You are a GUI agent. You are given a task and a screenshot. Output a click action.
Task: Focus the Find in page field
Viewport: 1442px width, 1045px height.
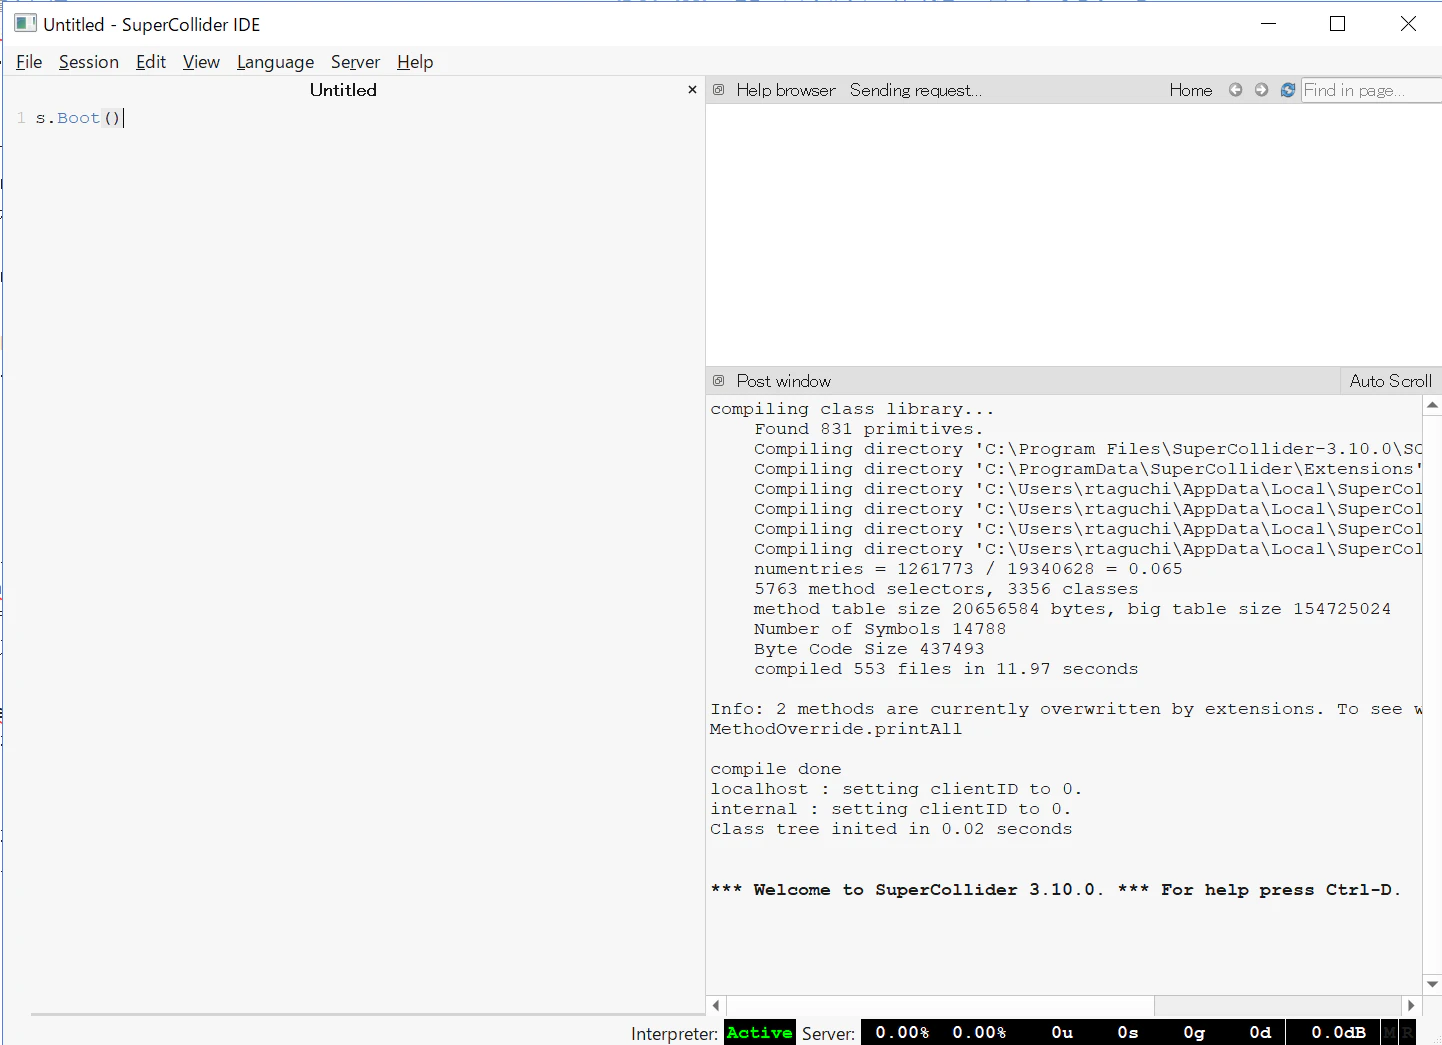[1371, 90]
